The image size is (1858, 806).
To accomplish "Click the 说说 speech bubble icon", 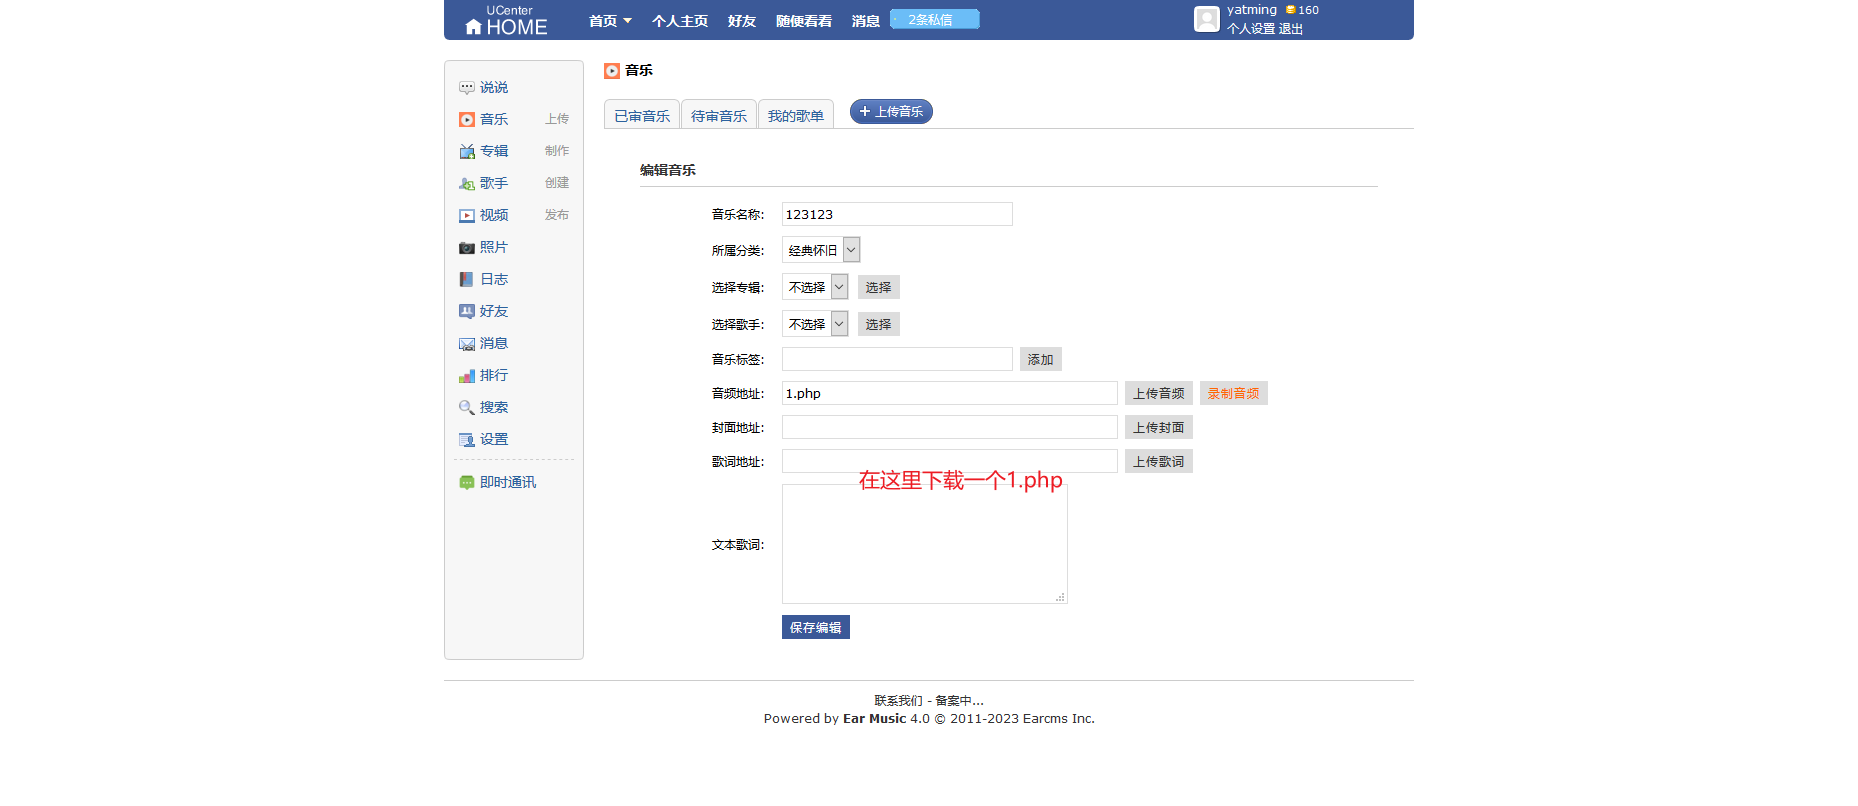I will click(x=466, y=88).
